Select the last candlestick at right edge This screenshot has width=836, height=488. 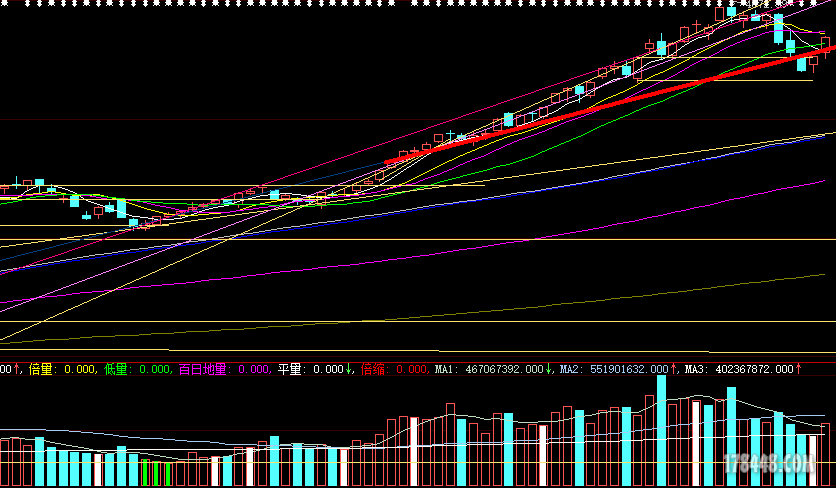point(825,44)
